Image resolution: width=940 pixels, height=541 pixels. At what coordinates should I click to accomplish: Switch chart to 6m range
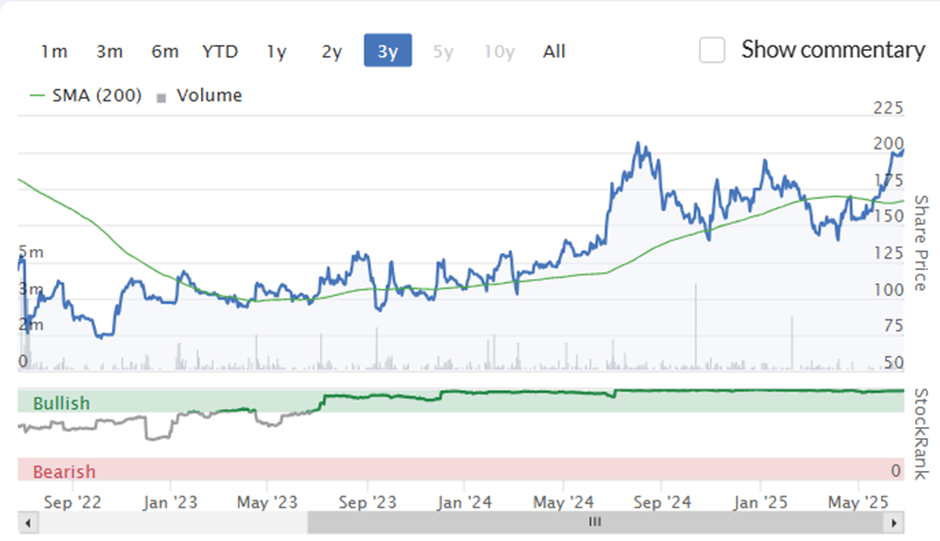[x=165, y=52]
